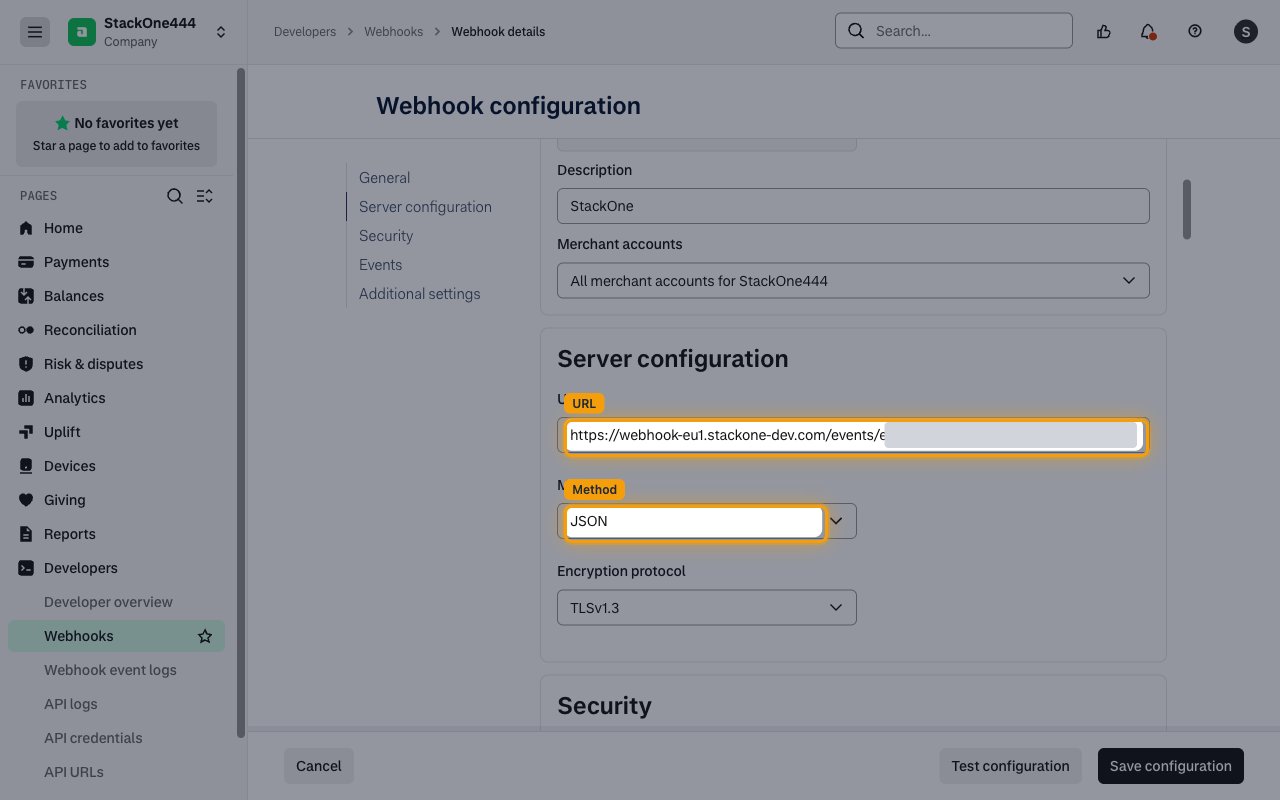The width and height of the screenshot is (1280, 800).
Task: Open Developer overview in sidebar
Action: (x=108, y=602)
